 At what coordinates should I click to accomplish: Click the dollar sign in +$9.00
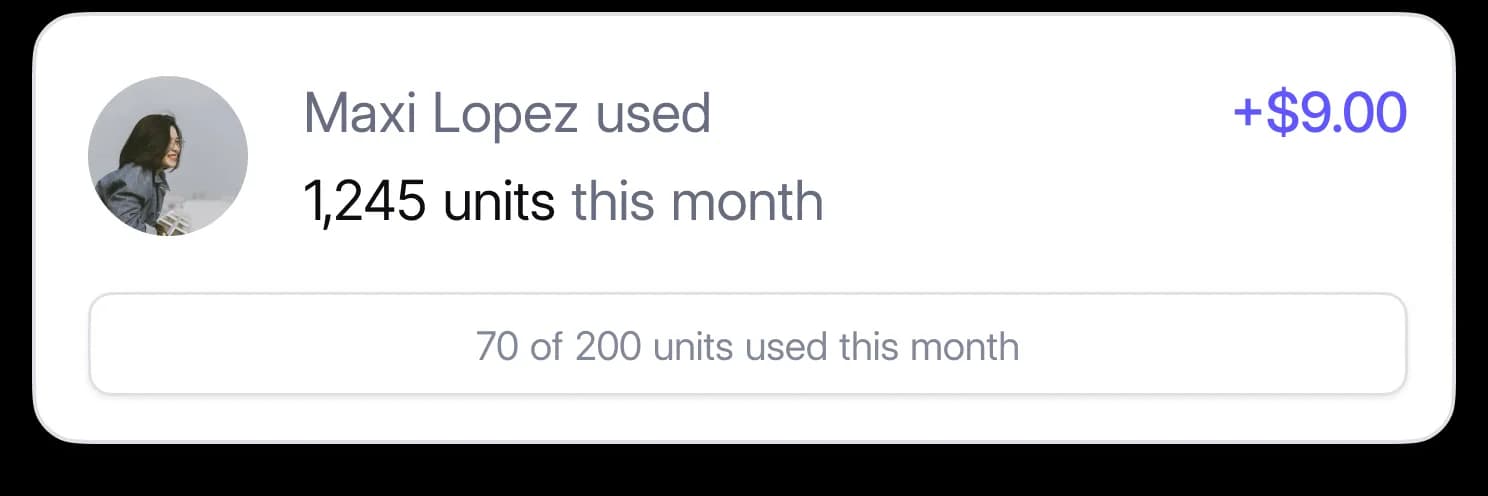click(x=1281, y=113)
